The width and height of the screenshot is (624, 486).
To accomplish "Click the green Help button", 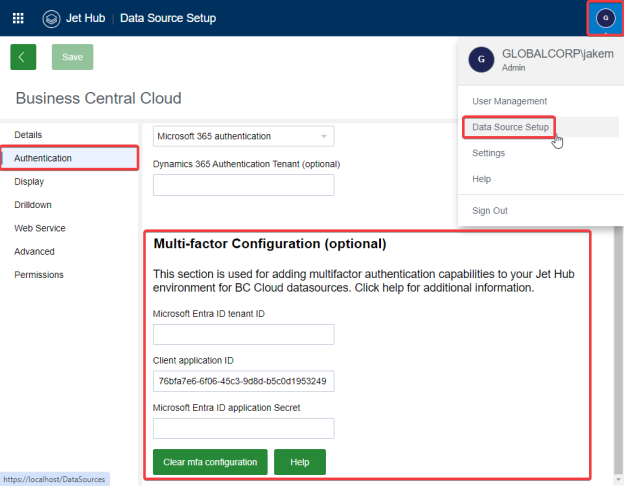I will click(x=300, y=462).
